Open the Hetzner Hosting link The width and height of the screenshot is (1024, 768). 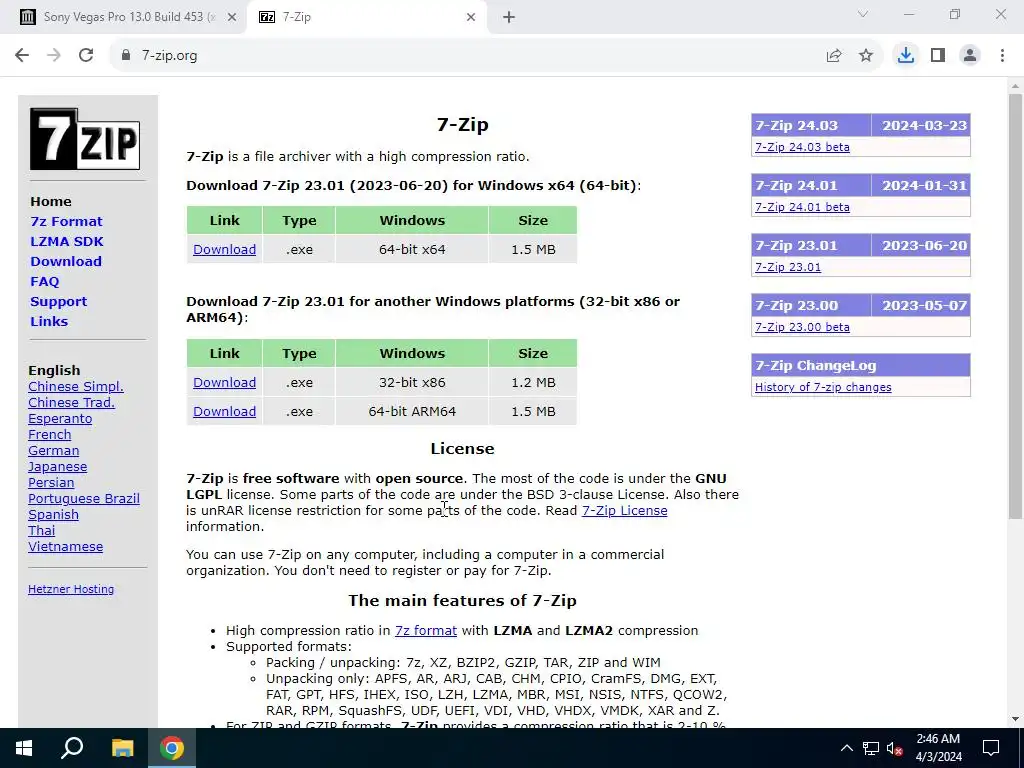[x=71, y=589]
